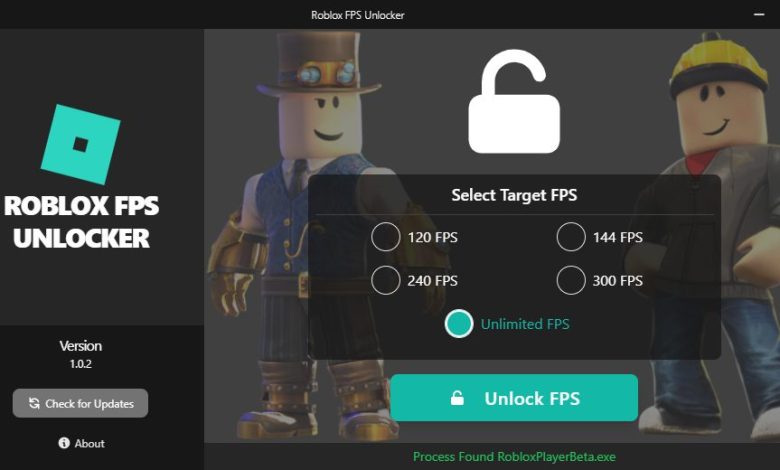Image resolution: width=780 pixels, height=470 pixels.
Task: Click the large white open padlock icon
Action: pyautogui.click(x=514, y=101)
